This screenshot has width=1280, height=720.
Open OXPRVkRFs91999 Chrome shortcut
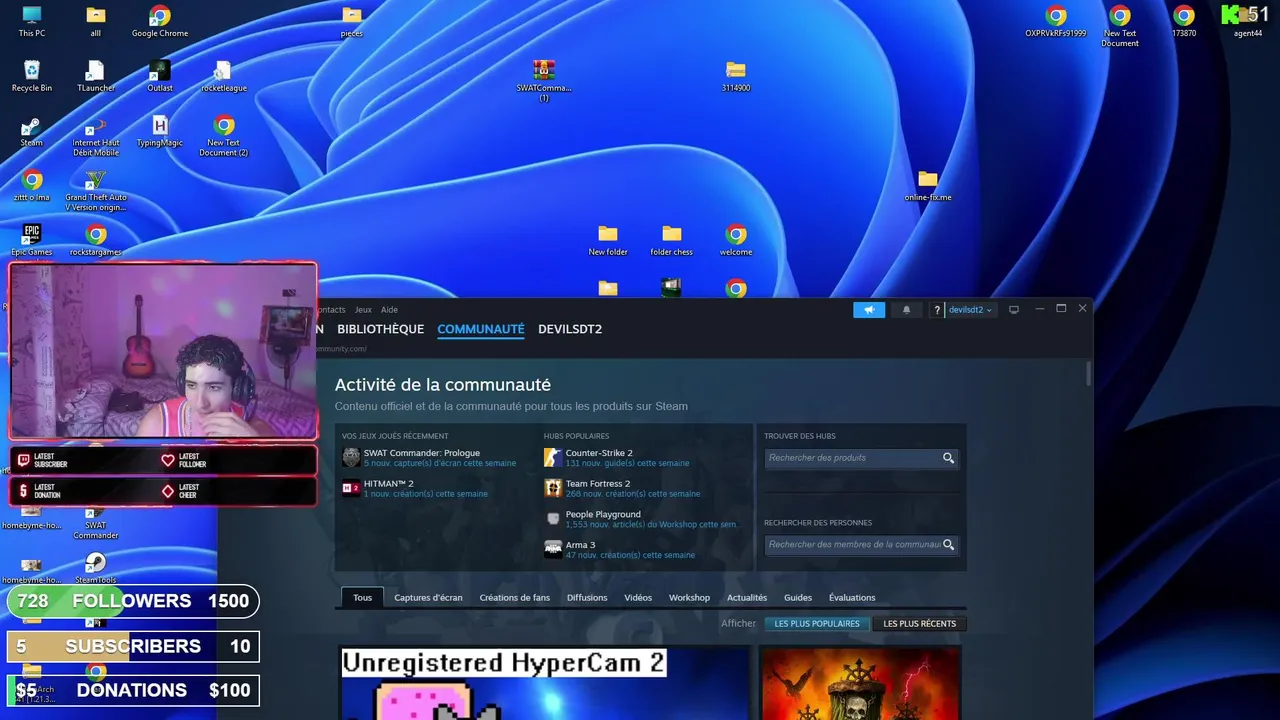(x=1056, y=22)
